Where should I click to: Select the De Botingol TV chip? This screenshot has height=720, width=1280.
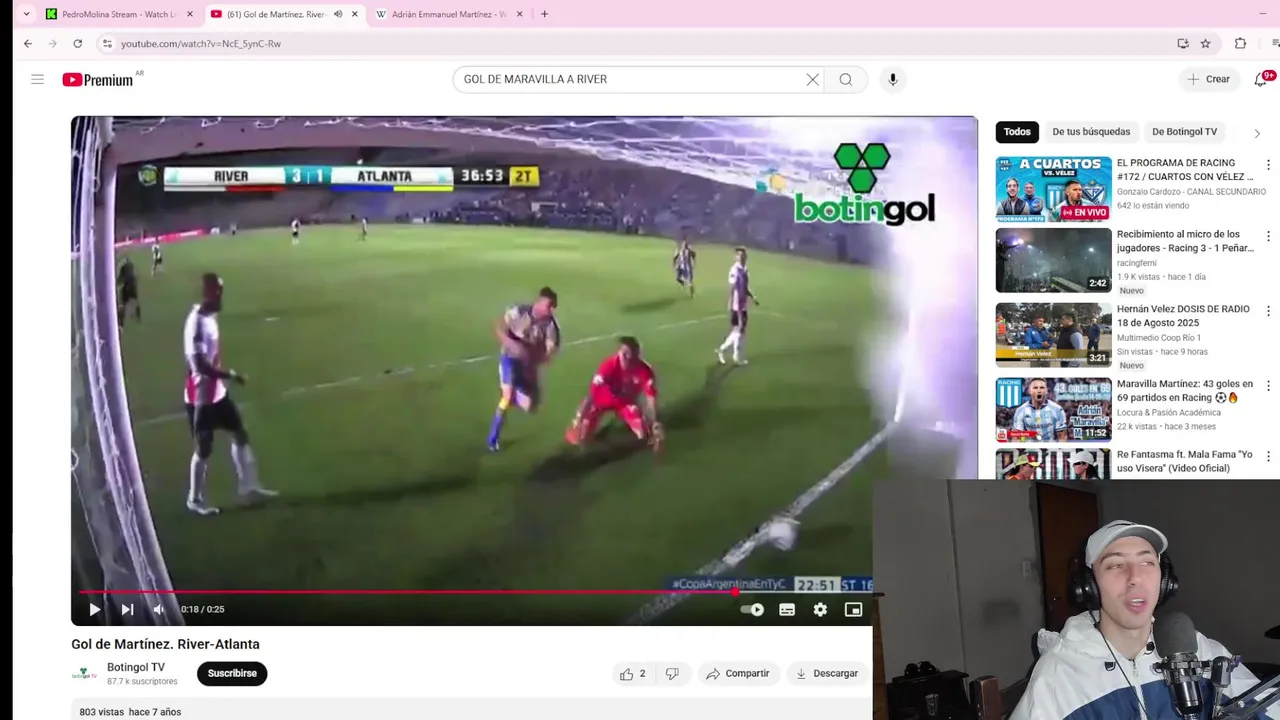point(1185,132)
